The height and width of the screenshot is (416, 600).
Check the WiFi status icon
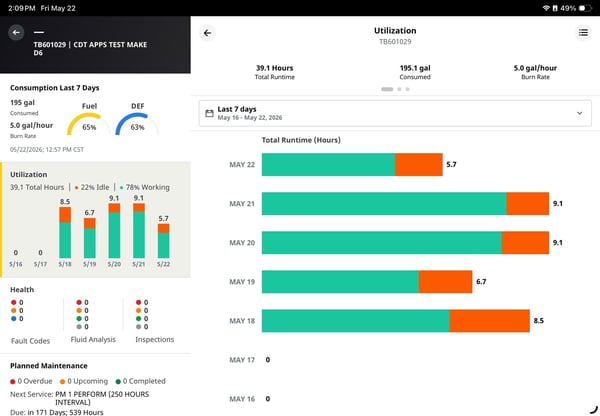(x=546, y=8)
